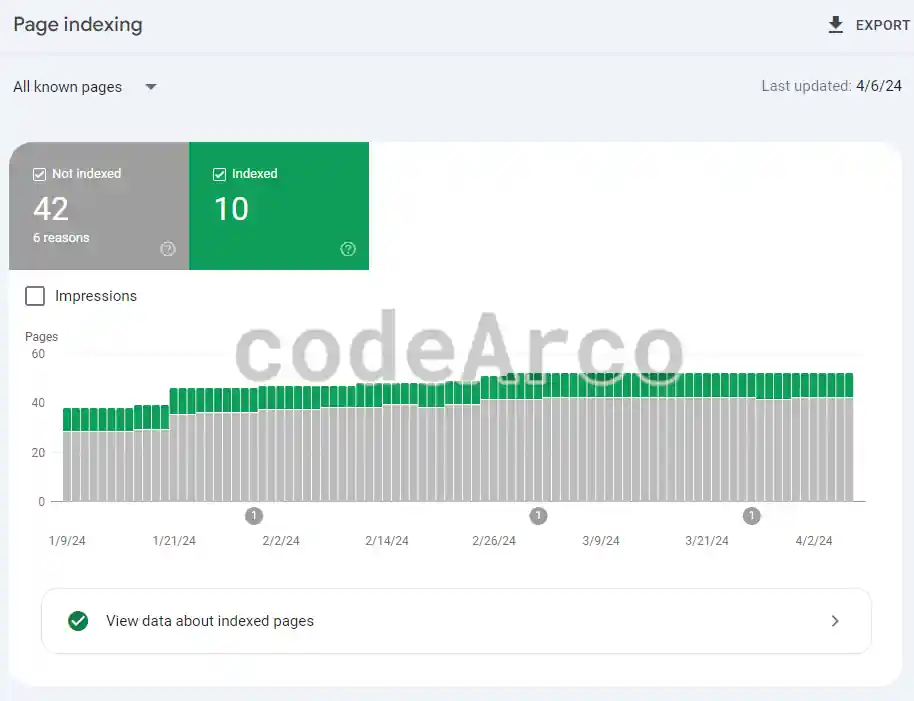The image size is (914, 701).
Task: Click the EXPORT button label
Action: [883, 26]
